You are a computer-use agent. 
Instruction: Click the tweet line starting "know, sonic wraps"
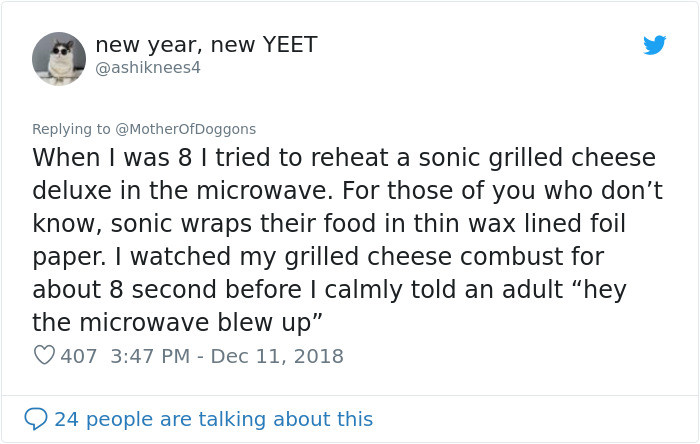[331, 224]
